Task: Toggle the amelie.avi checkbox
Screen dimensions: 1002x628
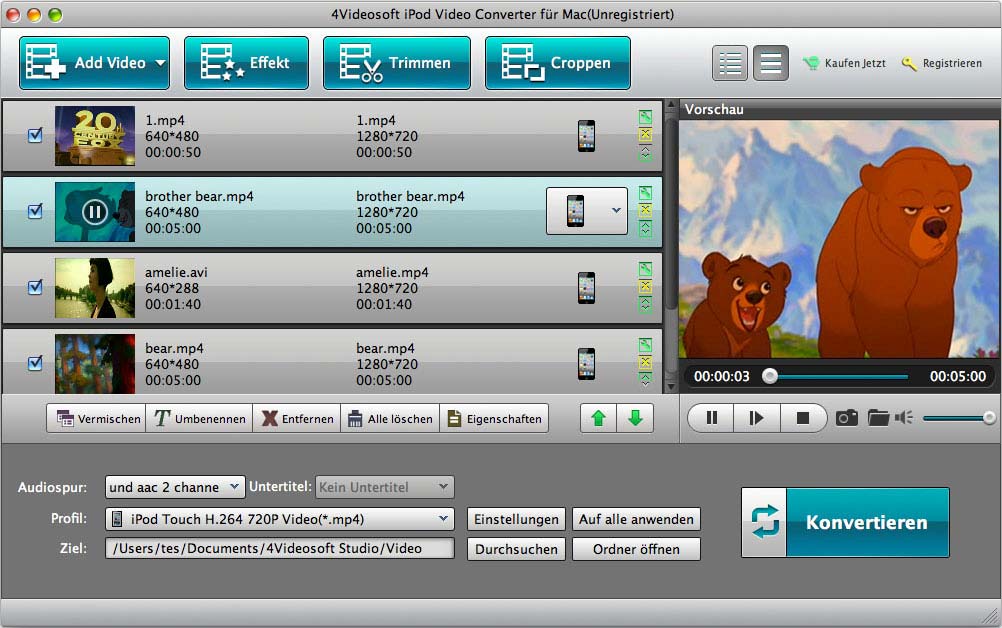Action: (x=35, y=287)
